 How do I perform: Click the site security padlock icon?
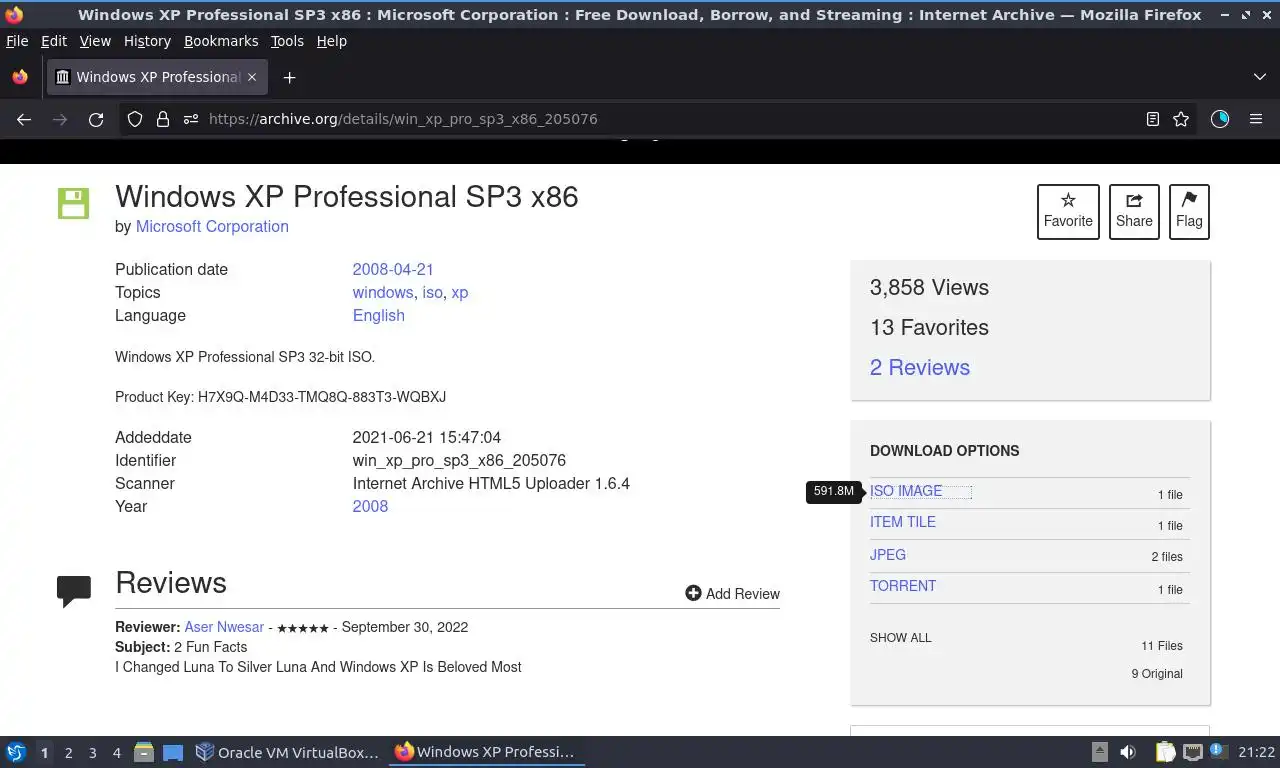(163, 119)
